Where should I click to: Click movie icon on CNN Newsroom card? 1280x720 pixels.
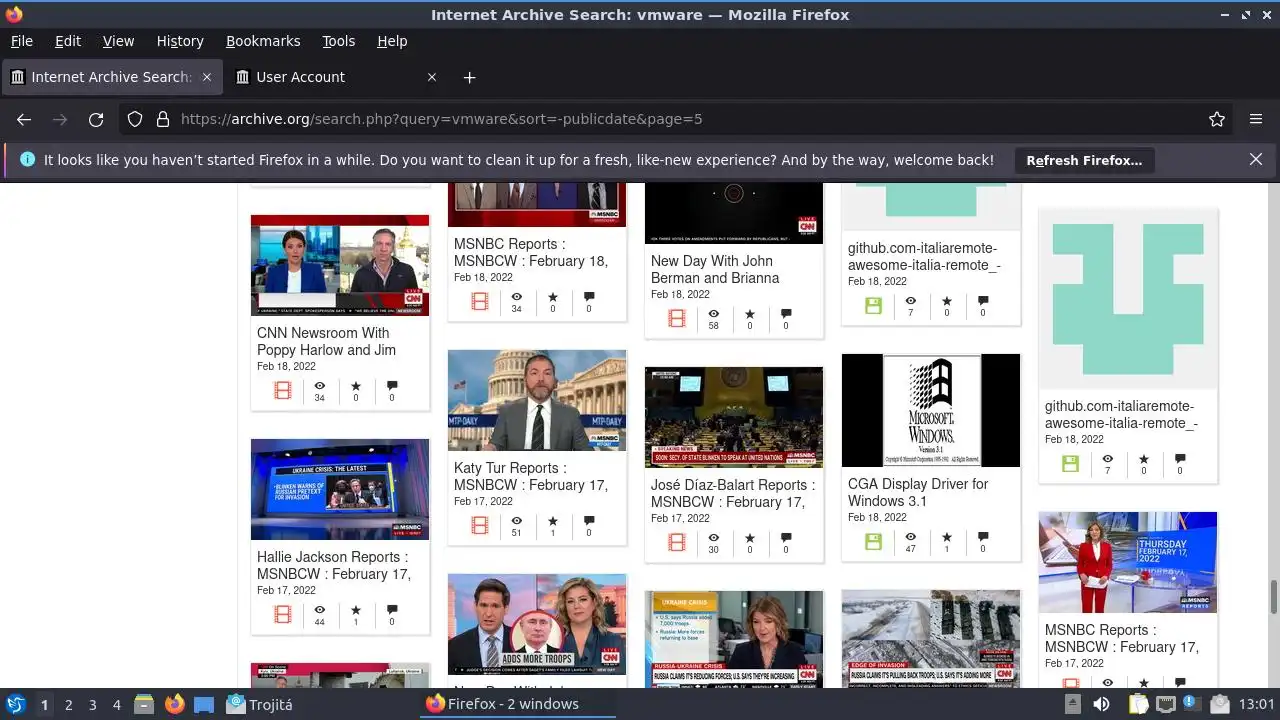[x=283, y=390]
